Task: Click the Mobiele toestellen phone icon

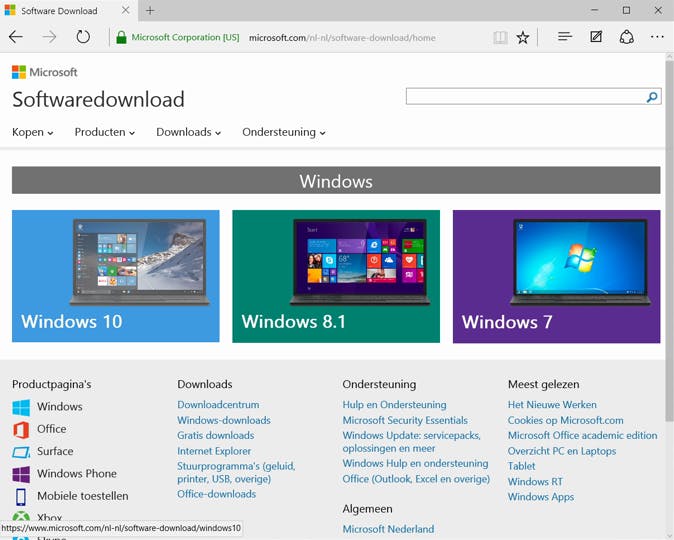Action: 21,497
